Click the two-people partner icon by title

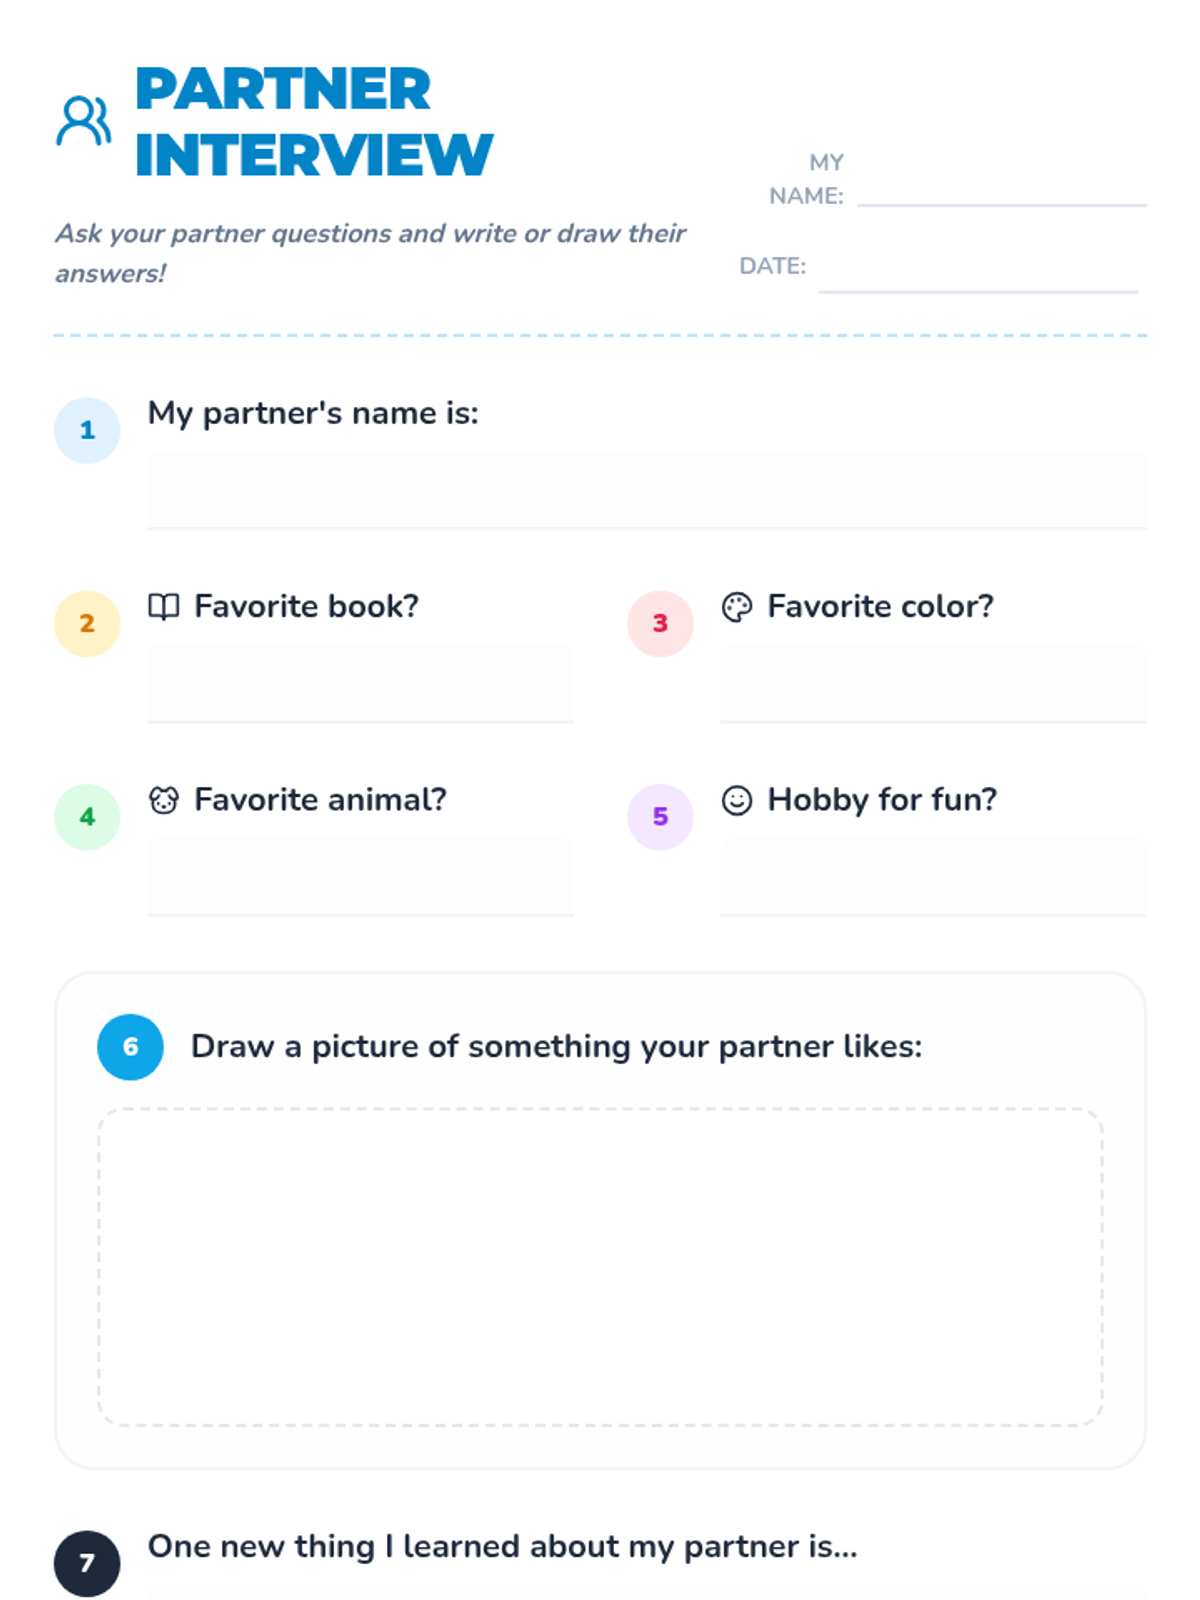point(84,121)
